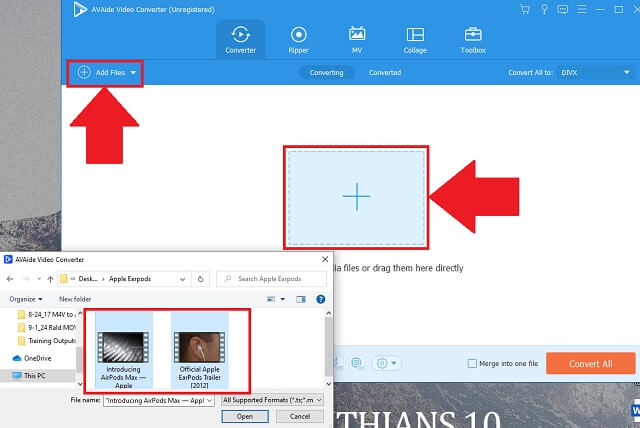Click the dialog help question icon
This screenshot has height=428, width=640.
[x=320, y=299]
